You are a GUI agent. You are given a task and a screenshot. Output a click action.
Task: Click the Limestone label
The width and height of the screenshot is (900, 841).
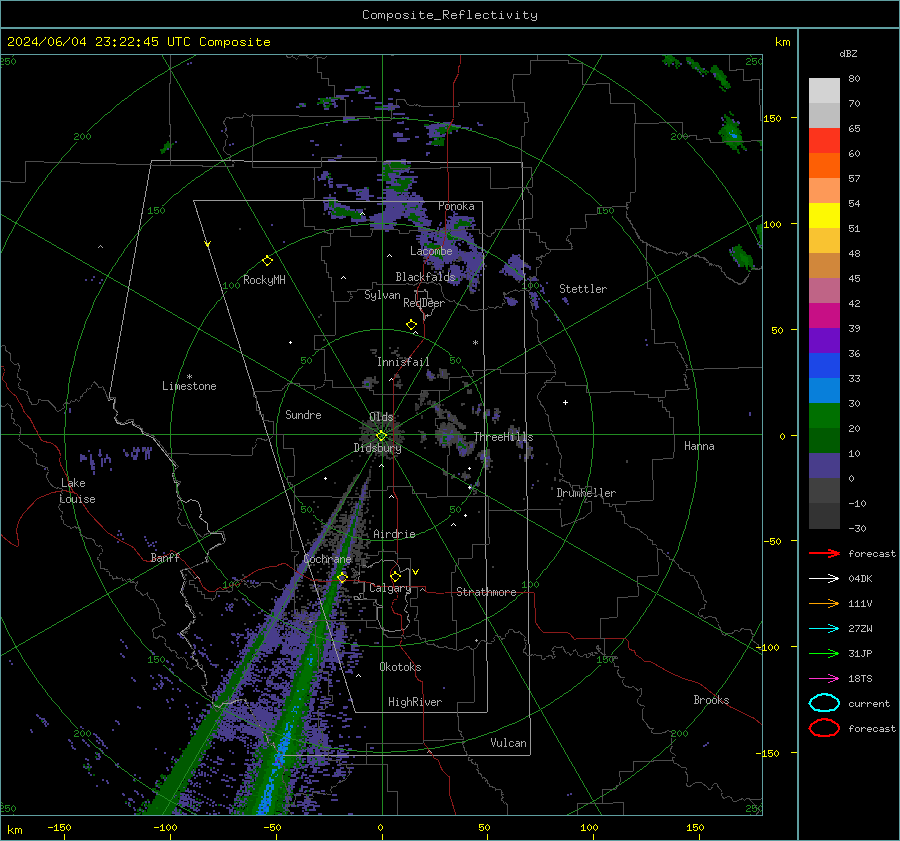click(189, 386)
